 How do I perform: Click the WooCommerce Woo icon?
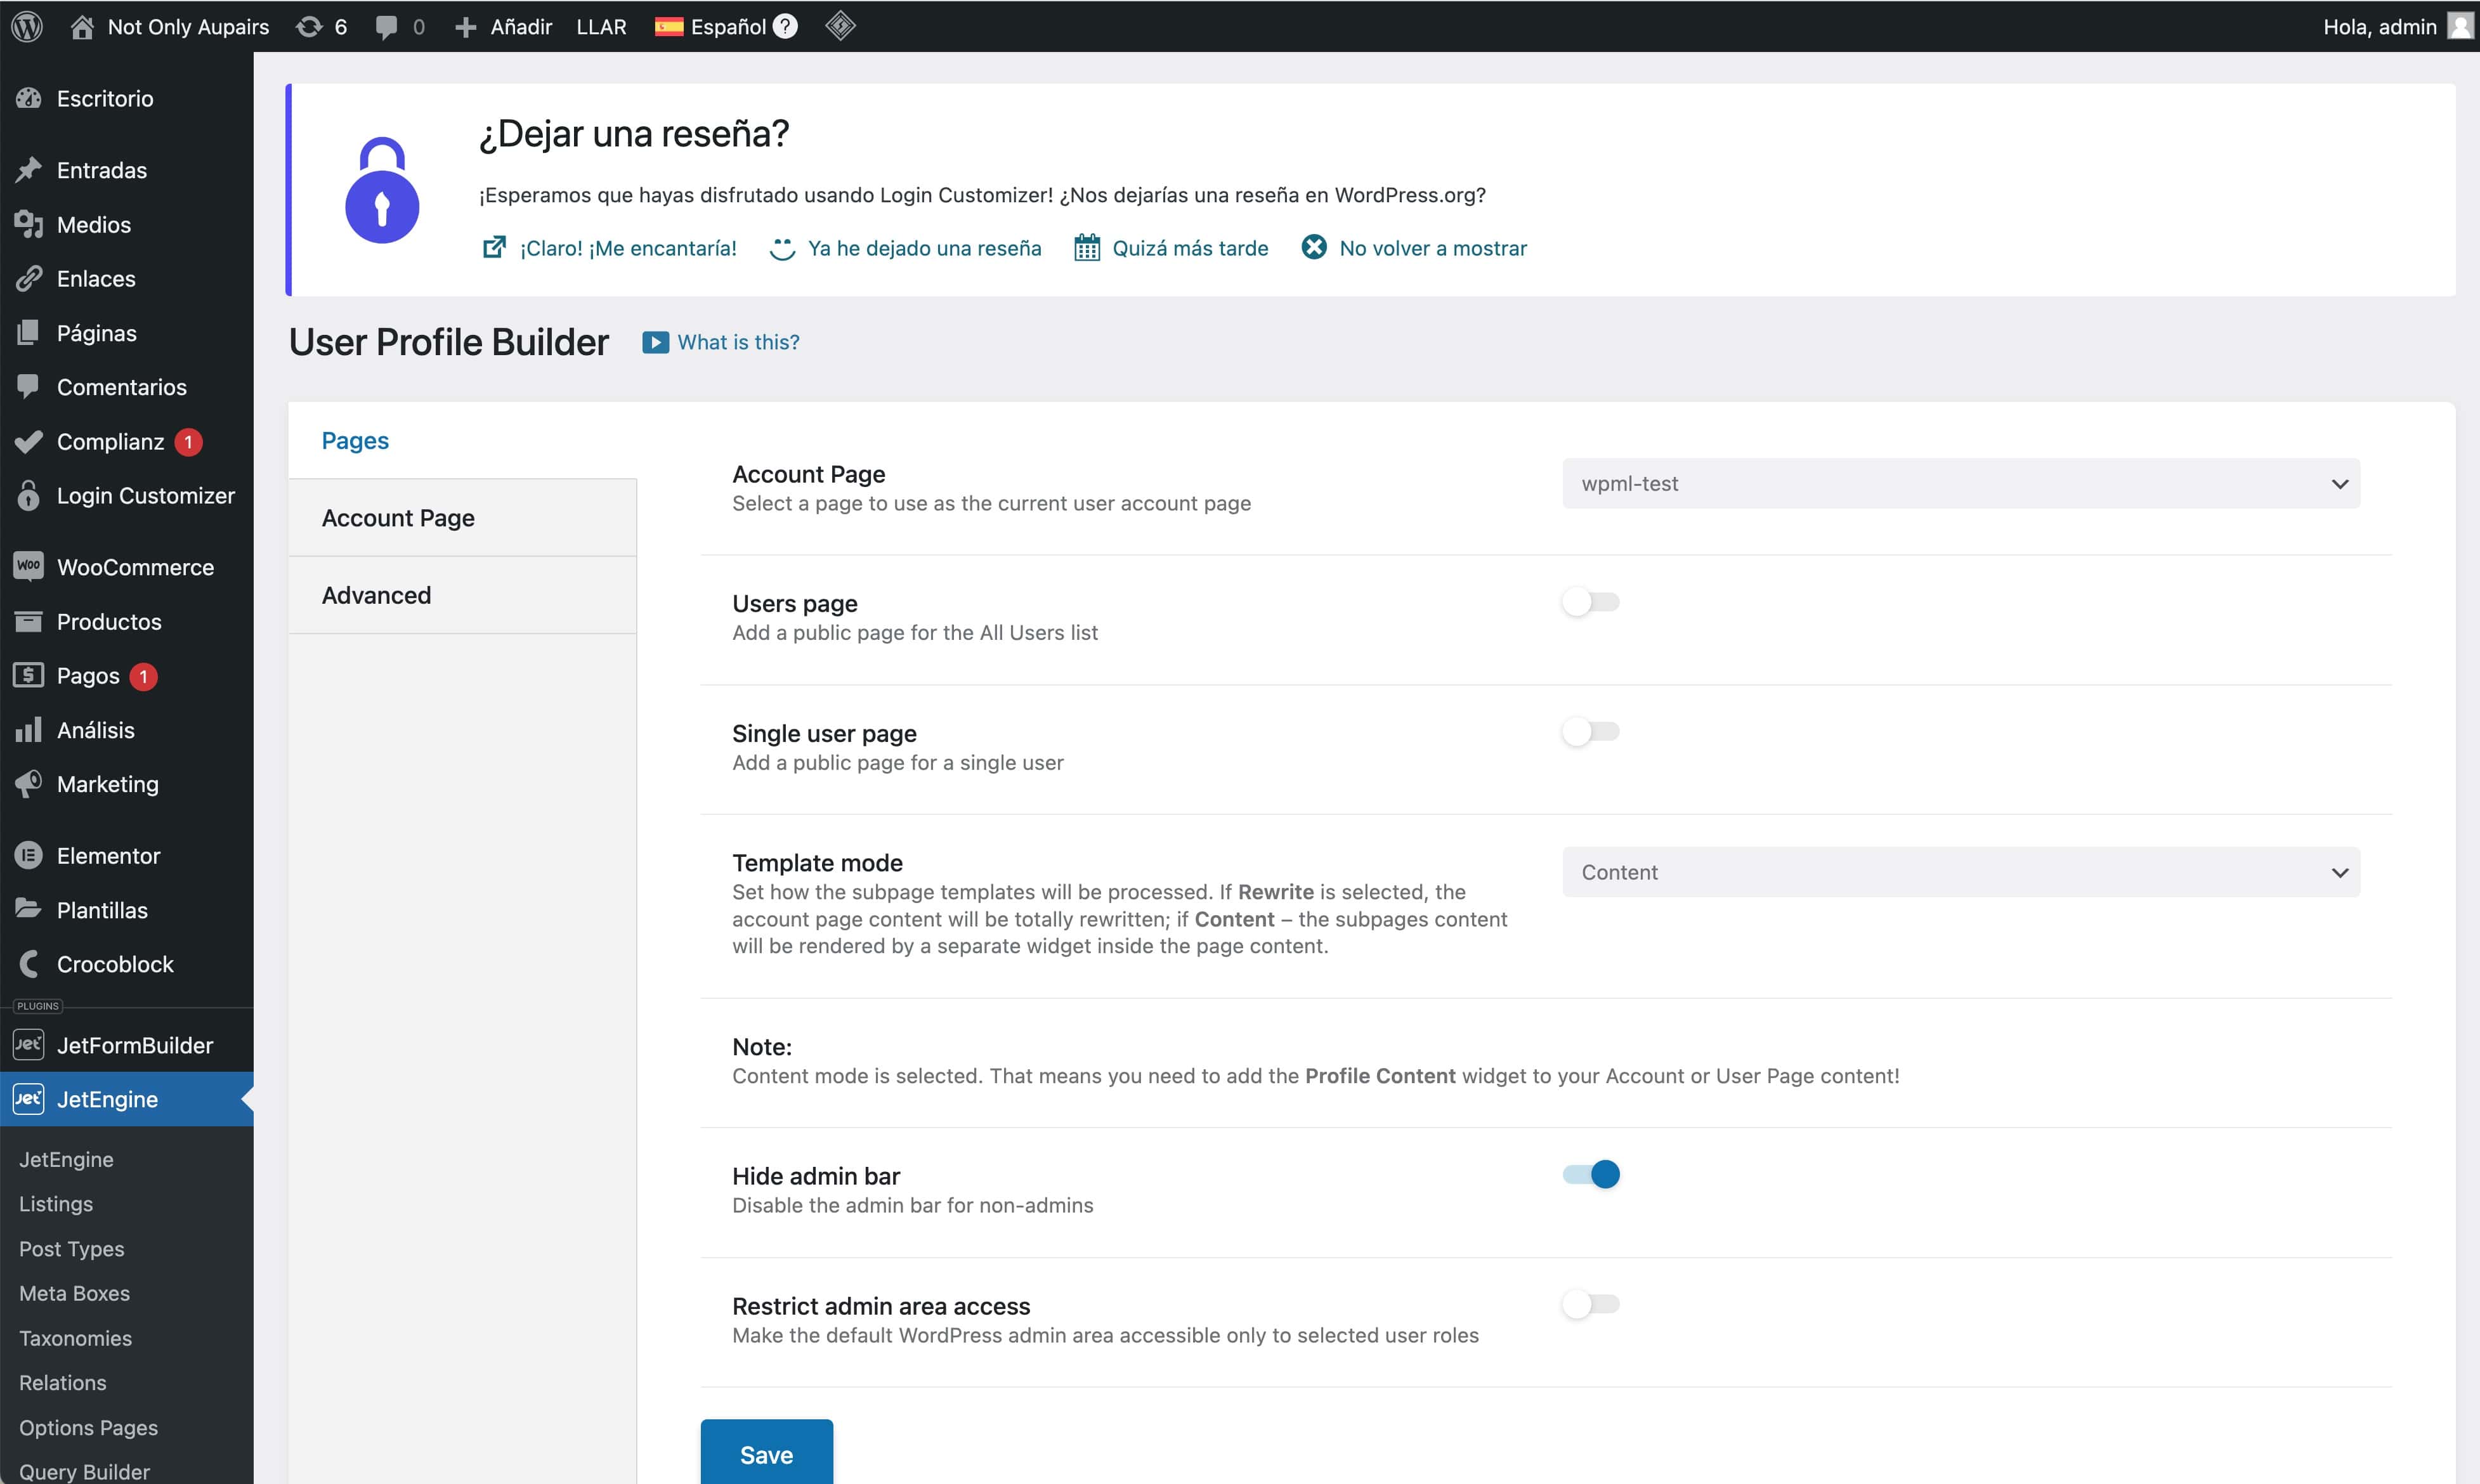pos(29,566)
